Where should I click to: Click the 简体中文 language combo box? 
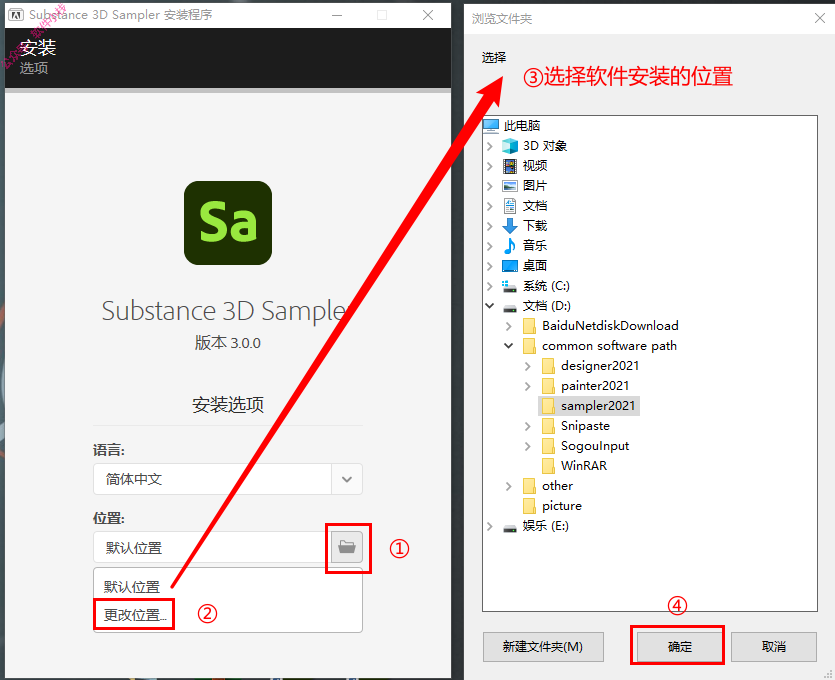228,479
